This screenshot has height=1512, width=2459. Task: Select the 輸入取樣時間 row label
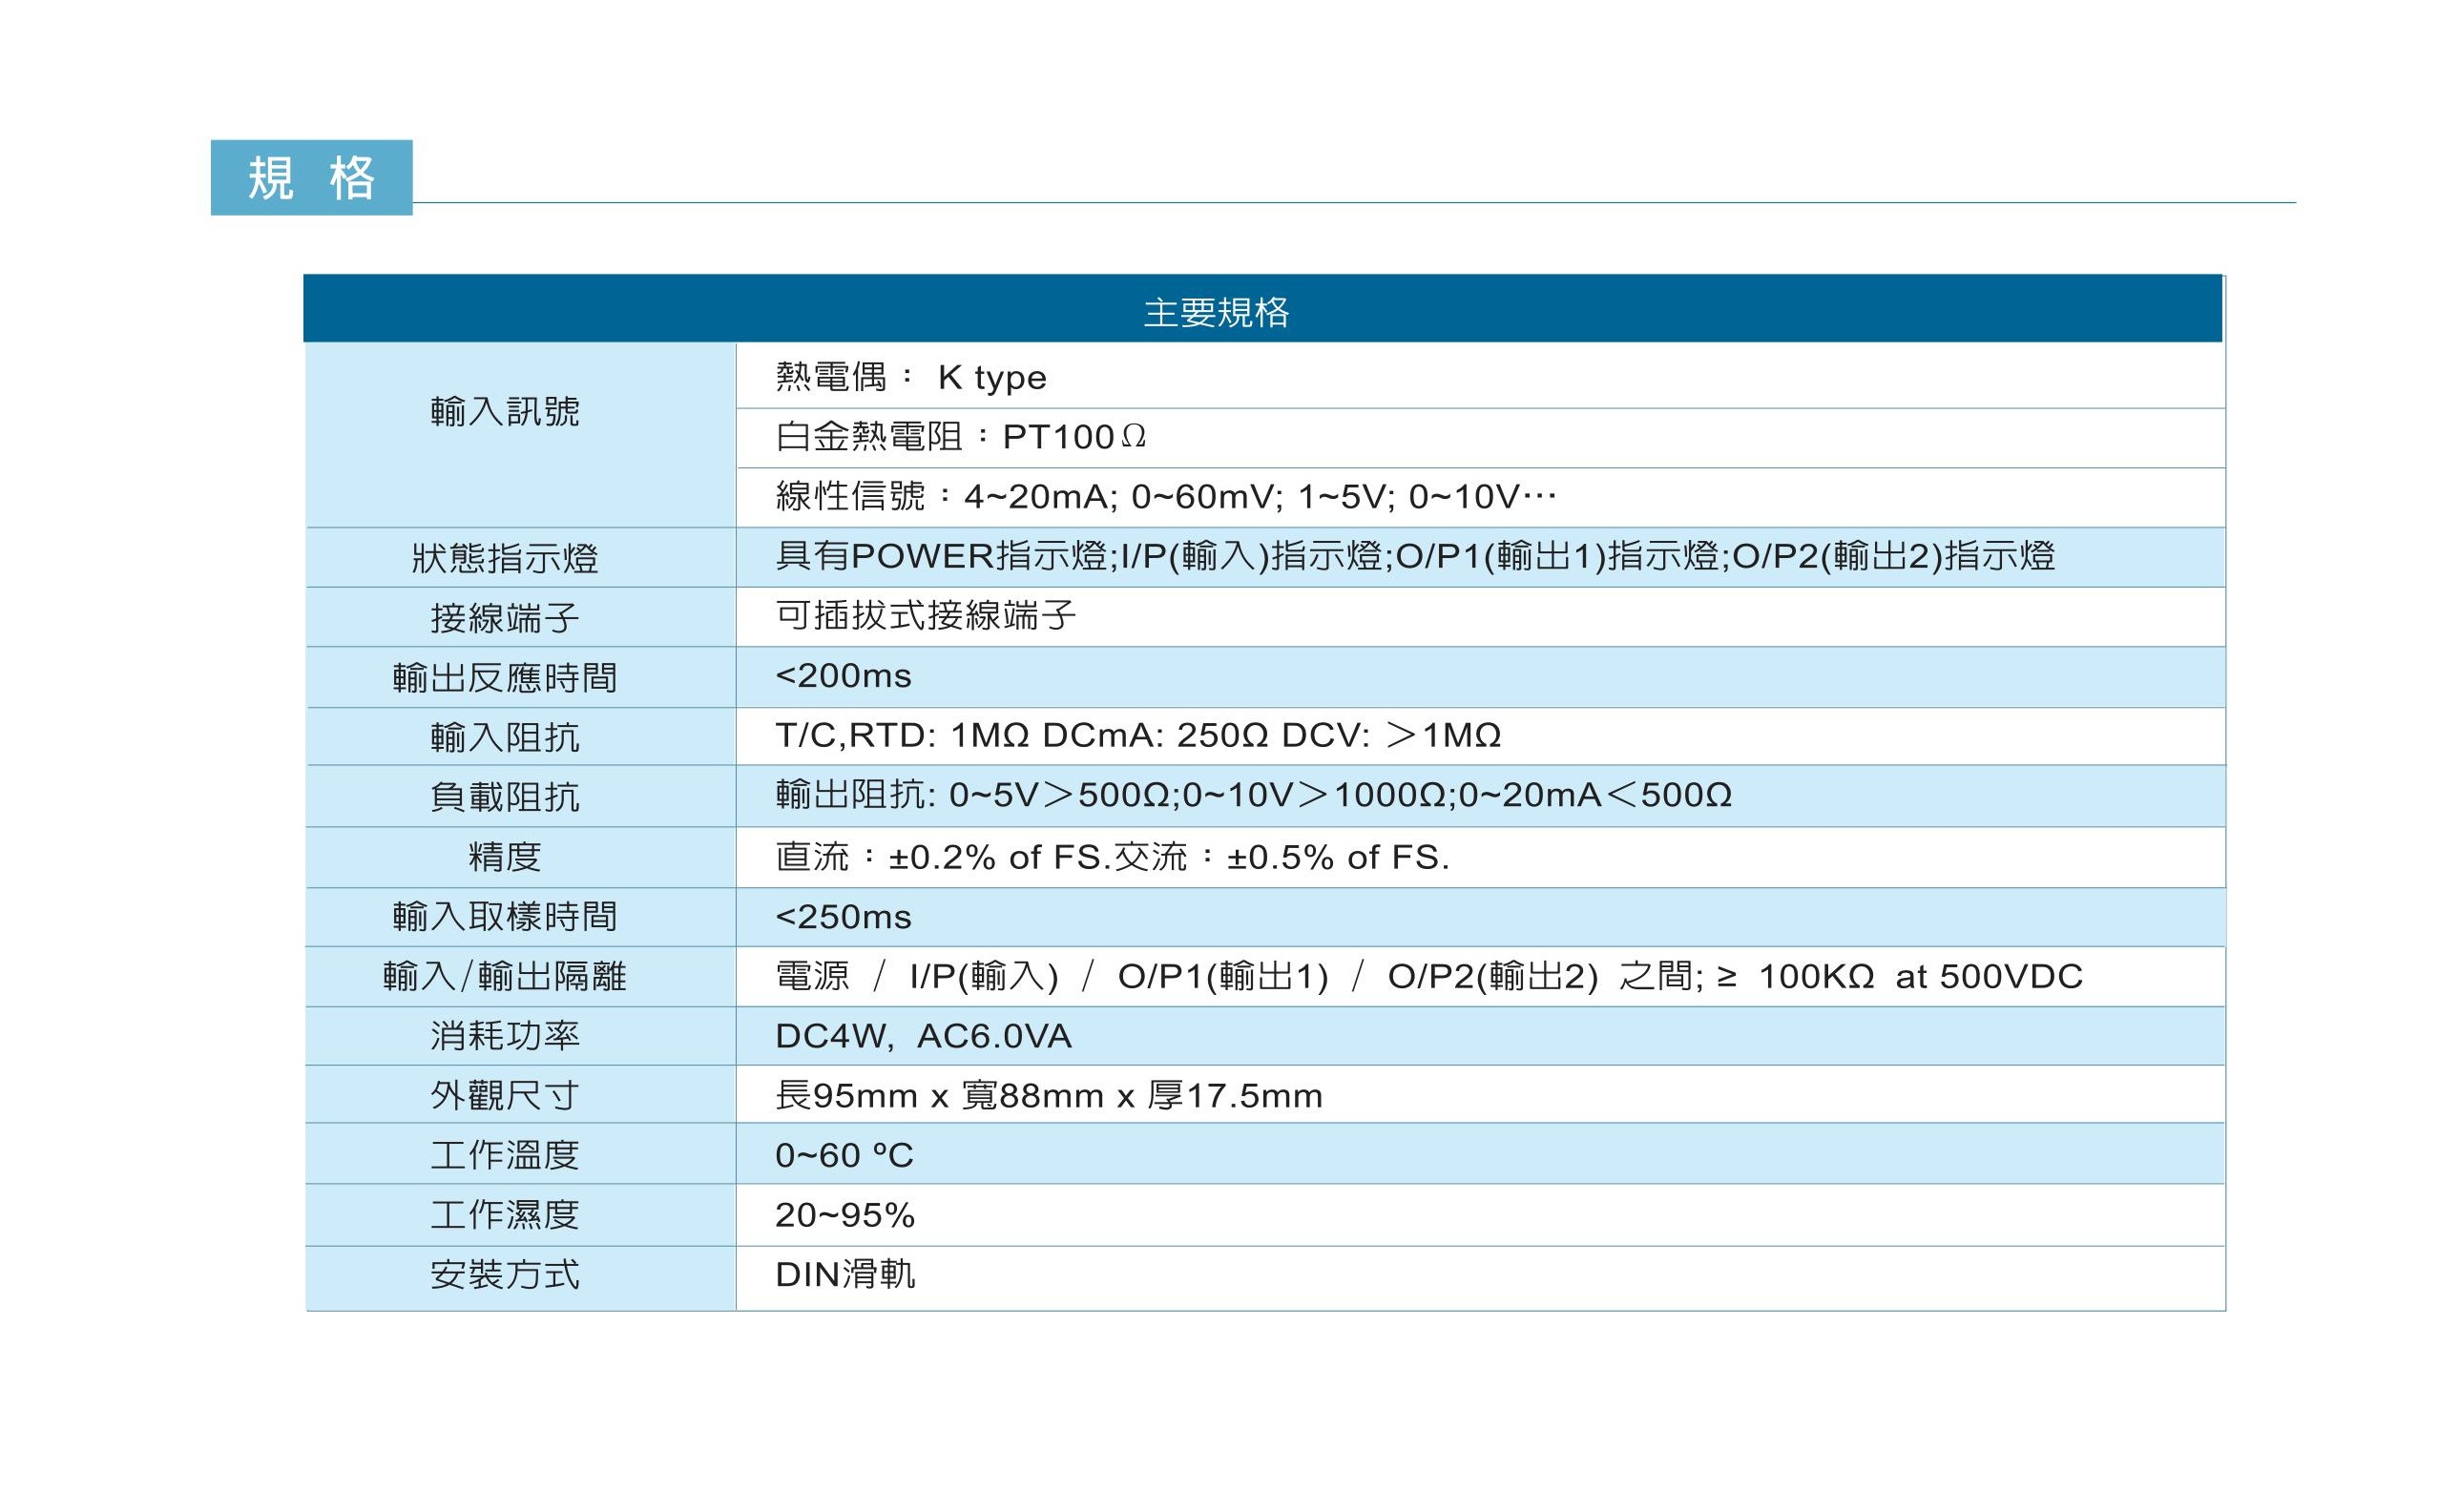[505, 916]
